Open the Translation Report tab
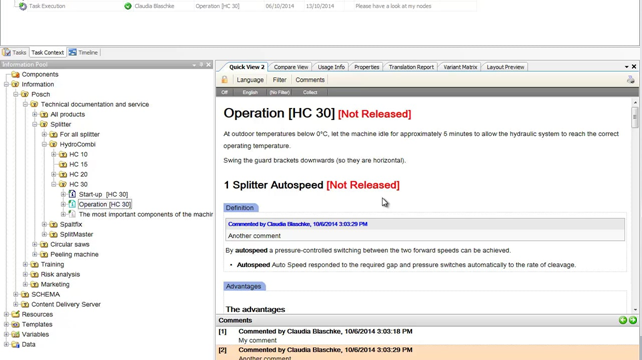Screen dimensions: 642x360 (411, 67)
